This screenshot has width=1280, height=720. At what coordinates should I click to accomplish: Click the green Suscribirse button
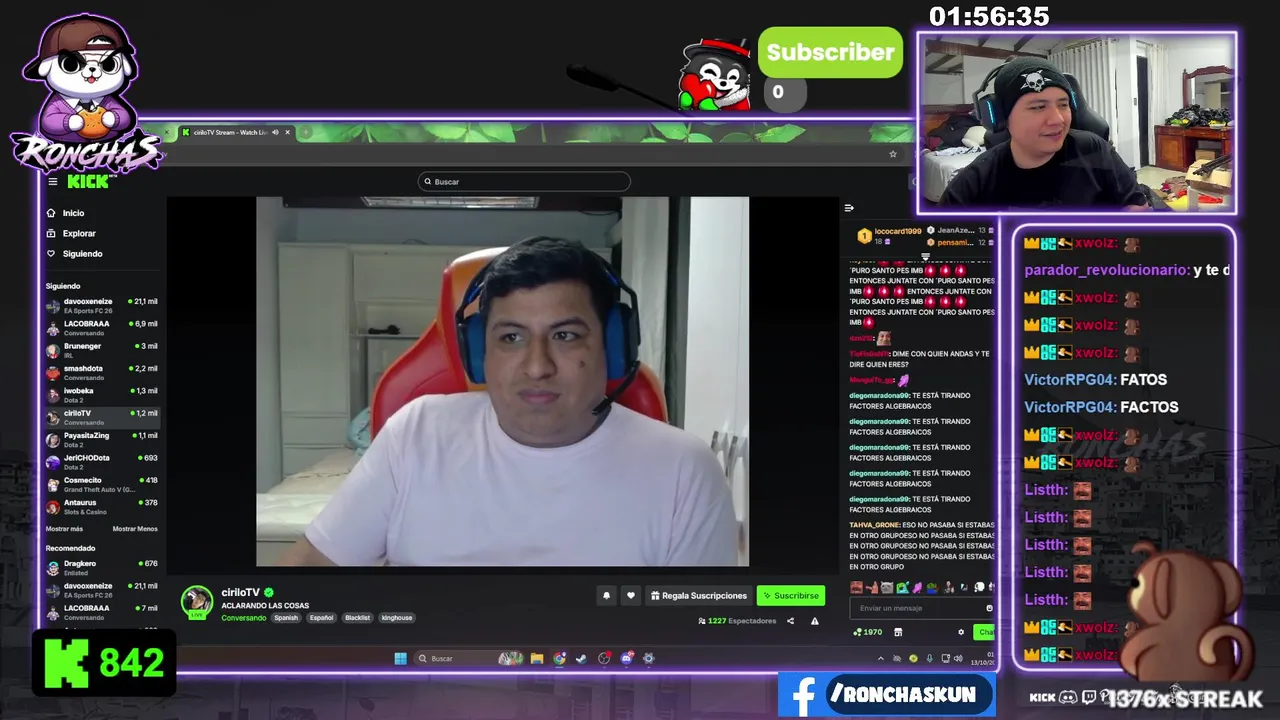[x=790, y=596]
